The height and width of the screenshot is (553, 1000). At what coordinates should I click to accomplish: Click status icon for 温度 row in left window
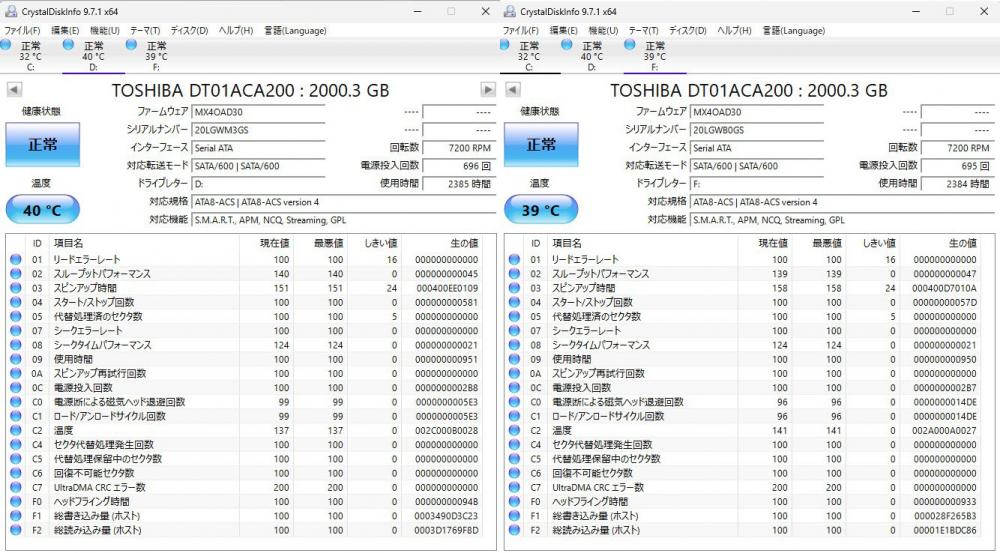(16, 431)
